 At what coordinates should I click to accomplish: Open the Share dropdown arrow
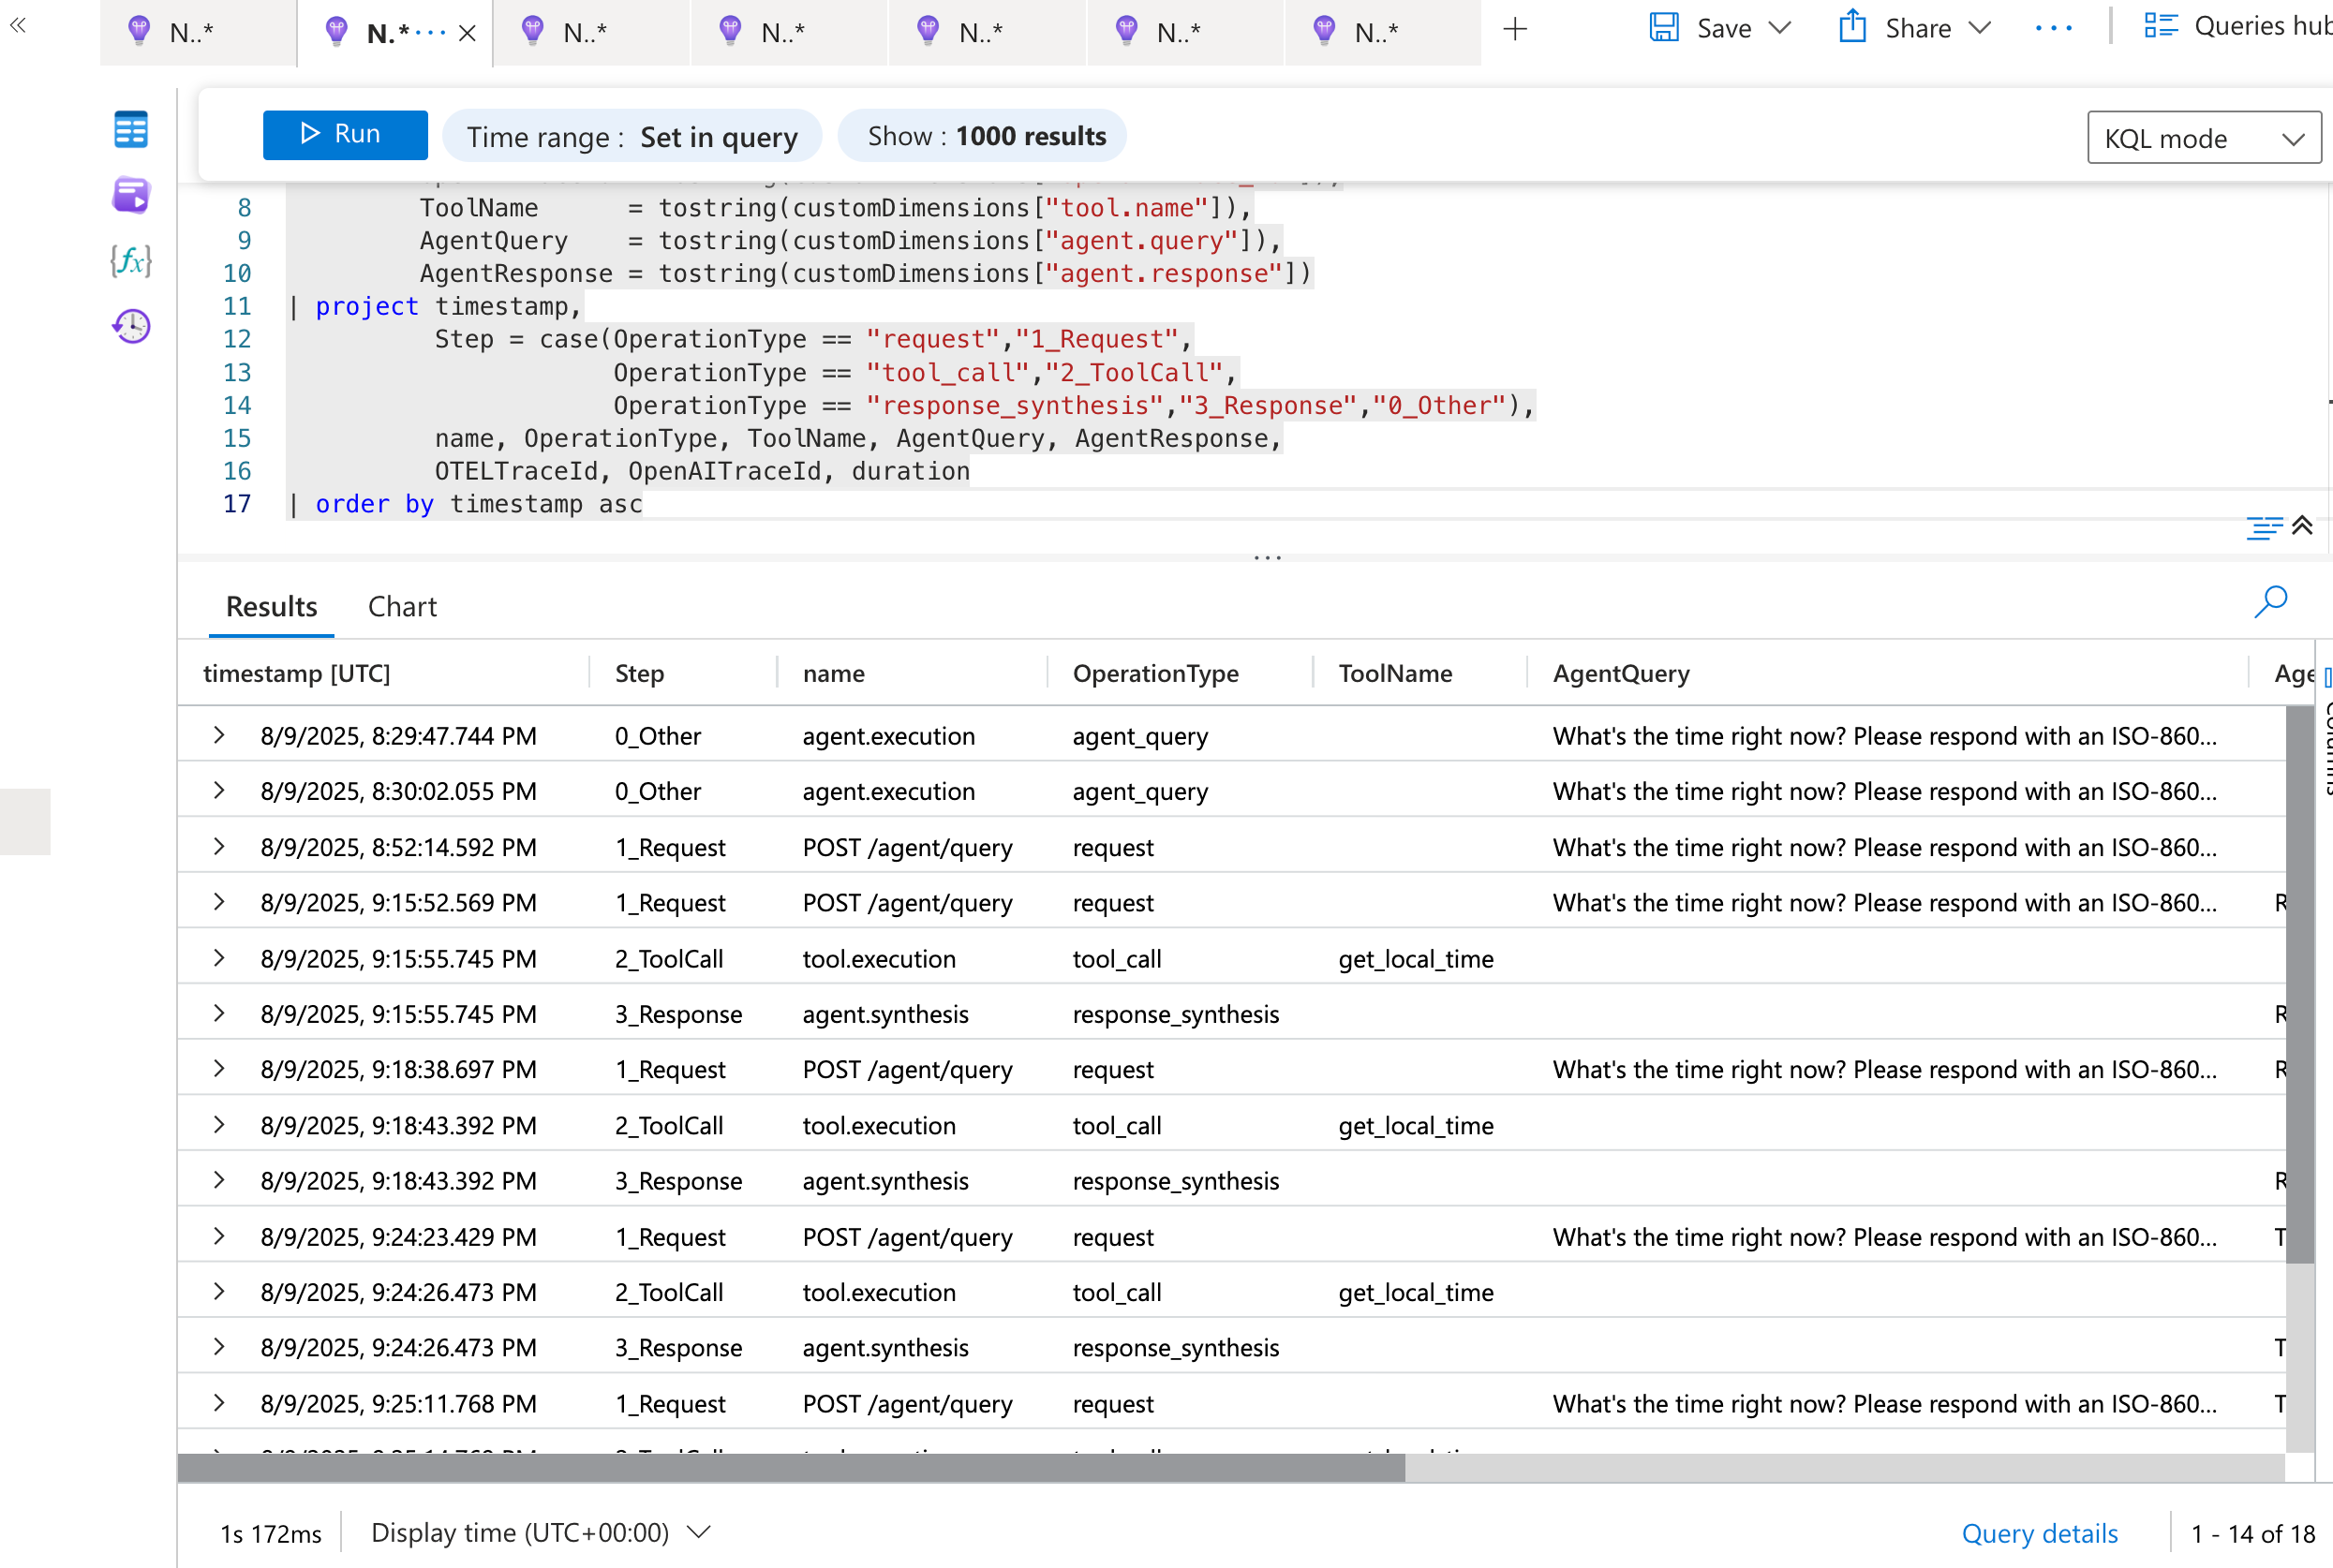(1979, 28)
